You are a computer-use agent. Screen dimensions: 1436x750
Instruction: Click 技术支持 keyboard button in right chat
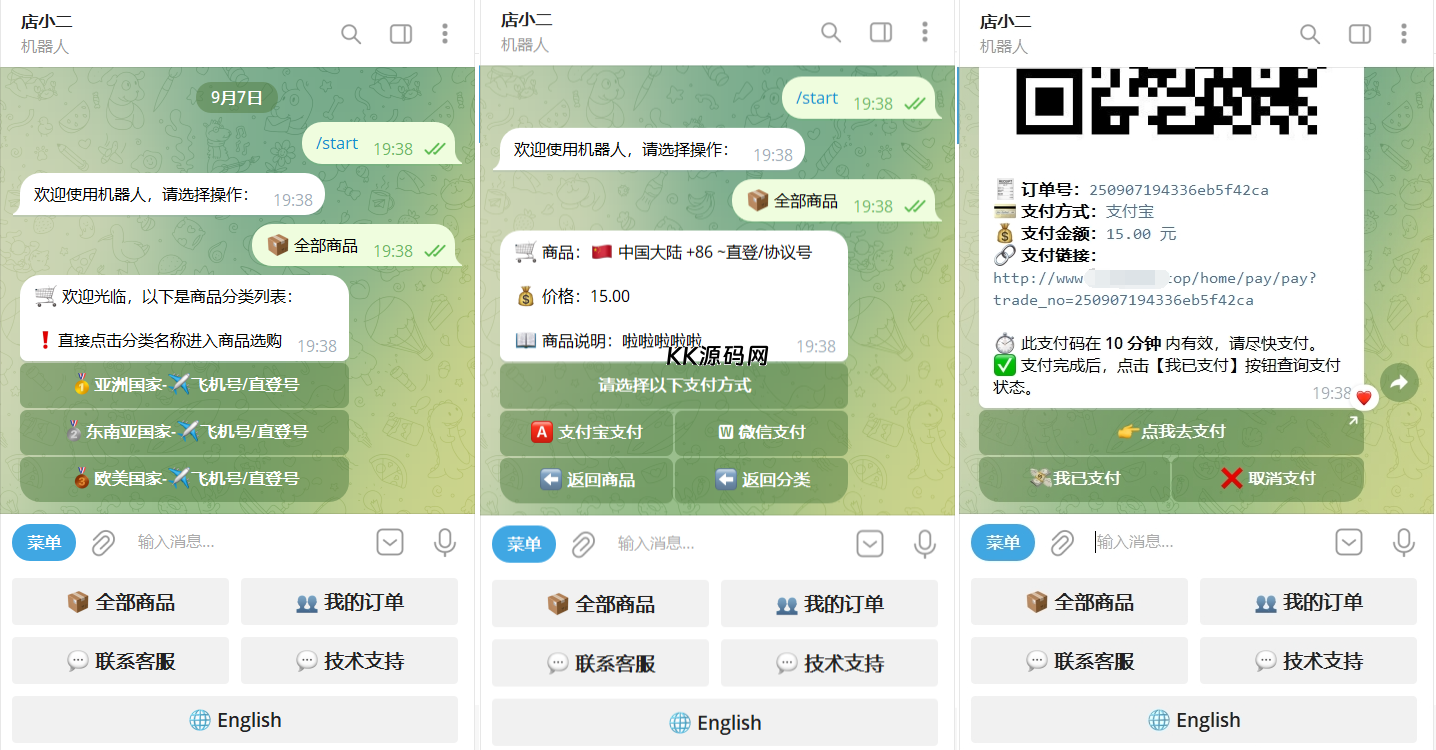[1308, 661]
